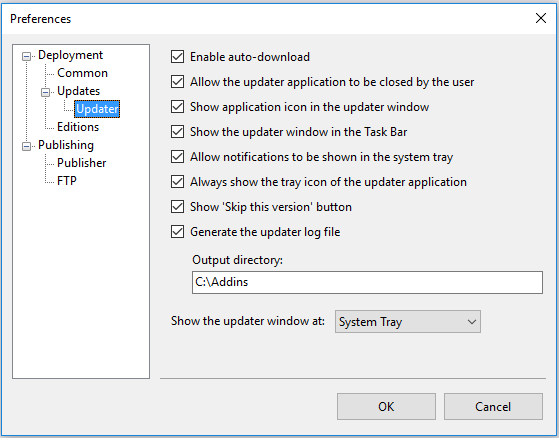Select Editions in the preferences tree

click(x=78, y=127)
